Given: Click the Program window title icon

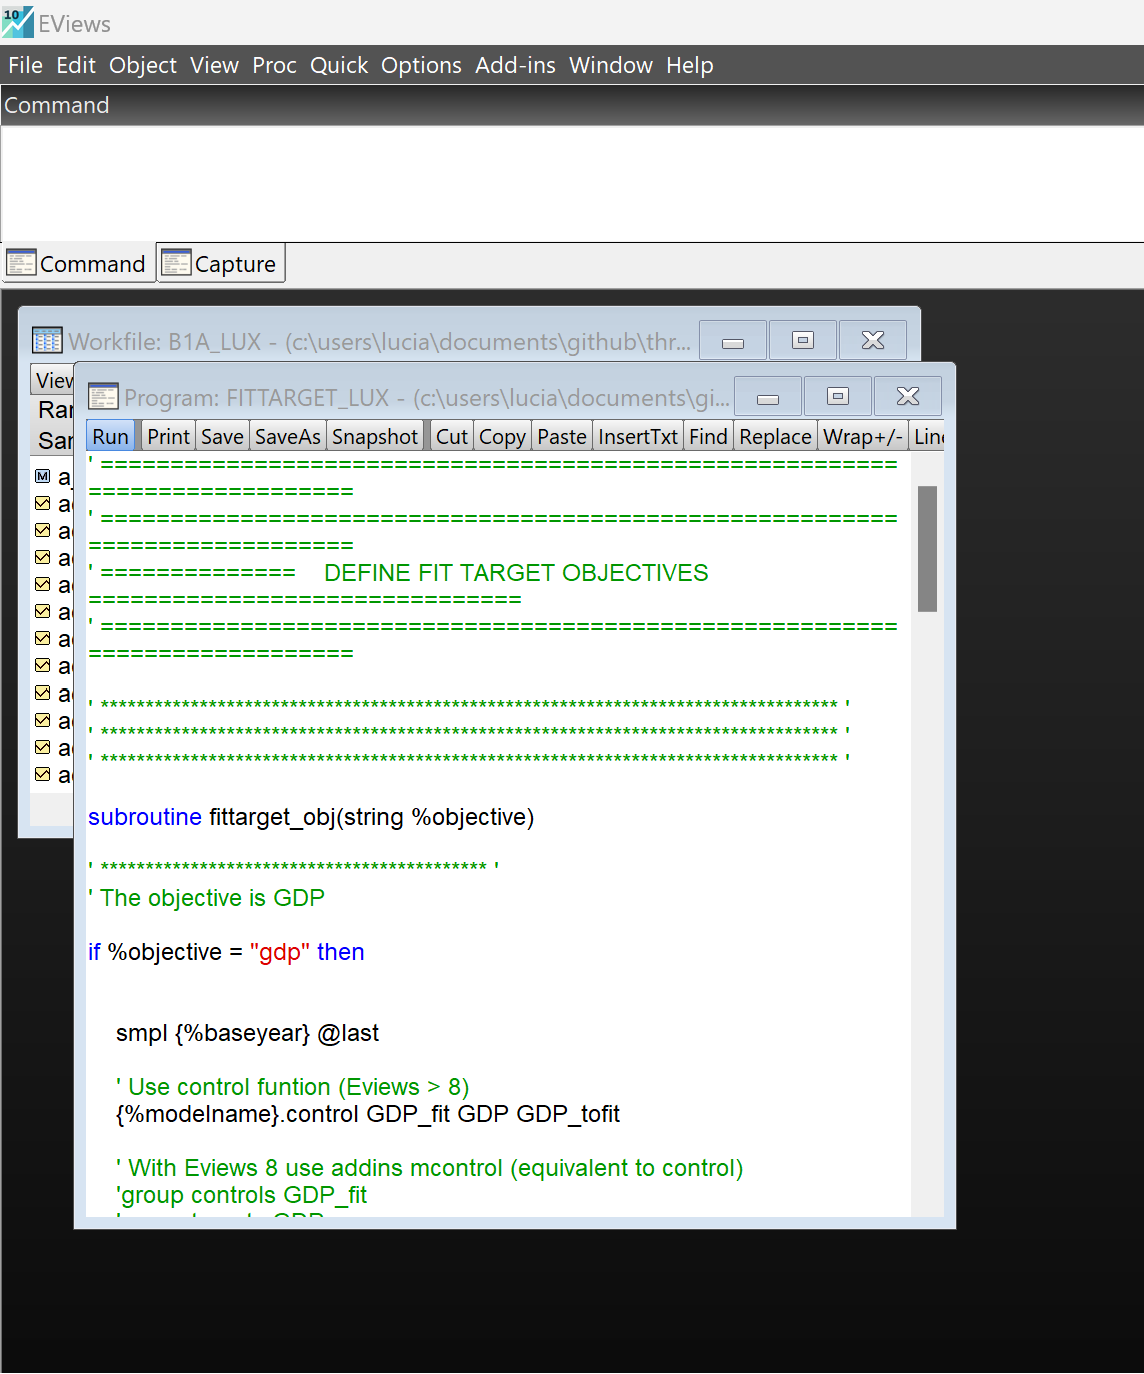Looking at the screenshot, I should pos(103,396).
